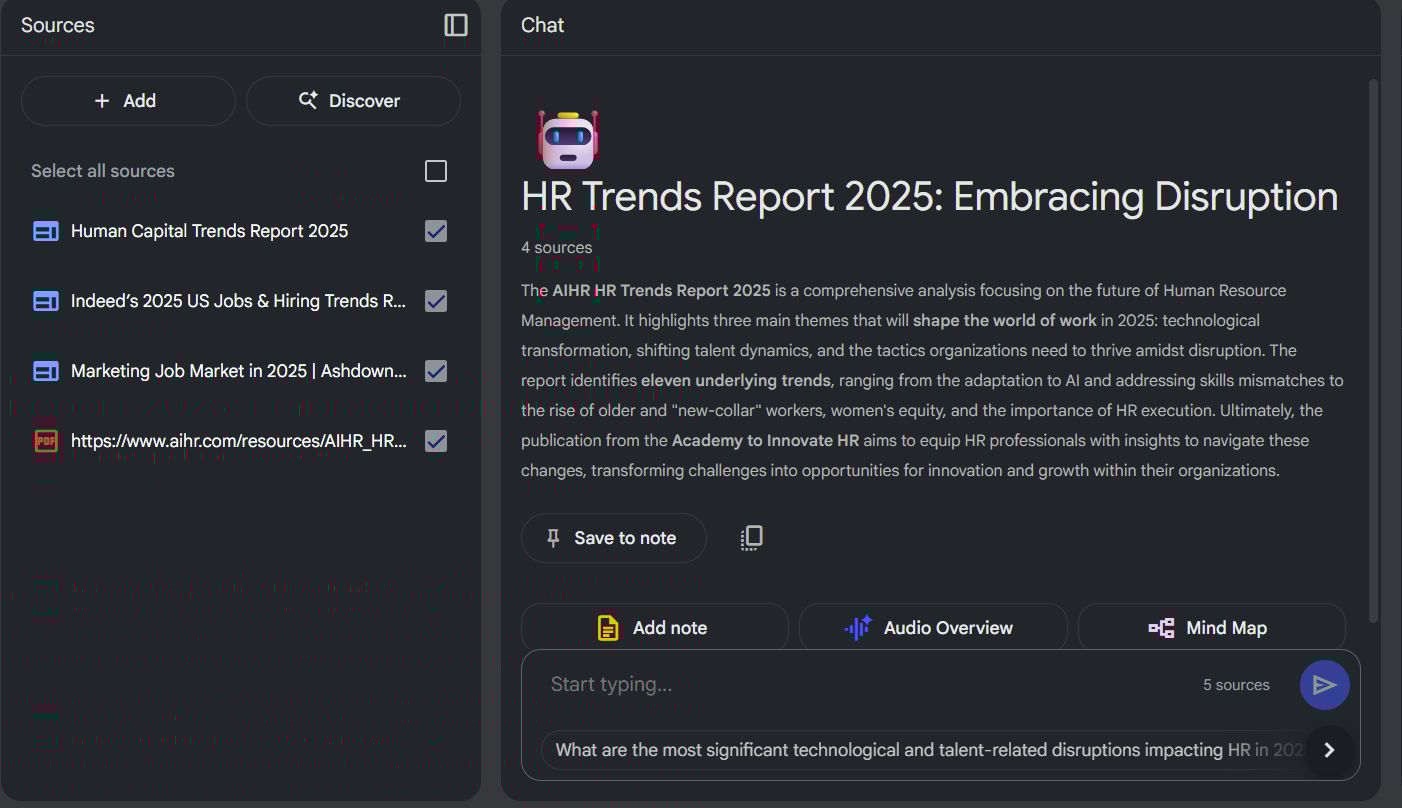Click the Add source button
Screen dimensions: 1402x808
tap(128, 101)
